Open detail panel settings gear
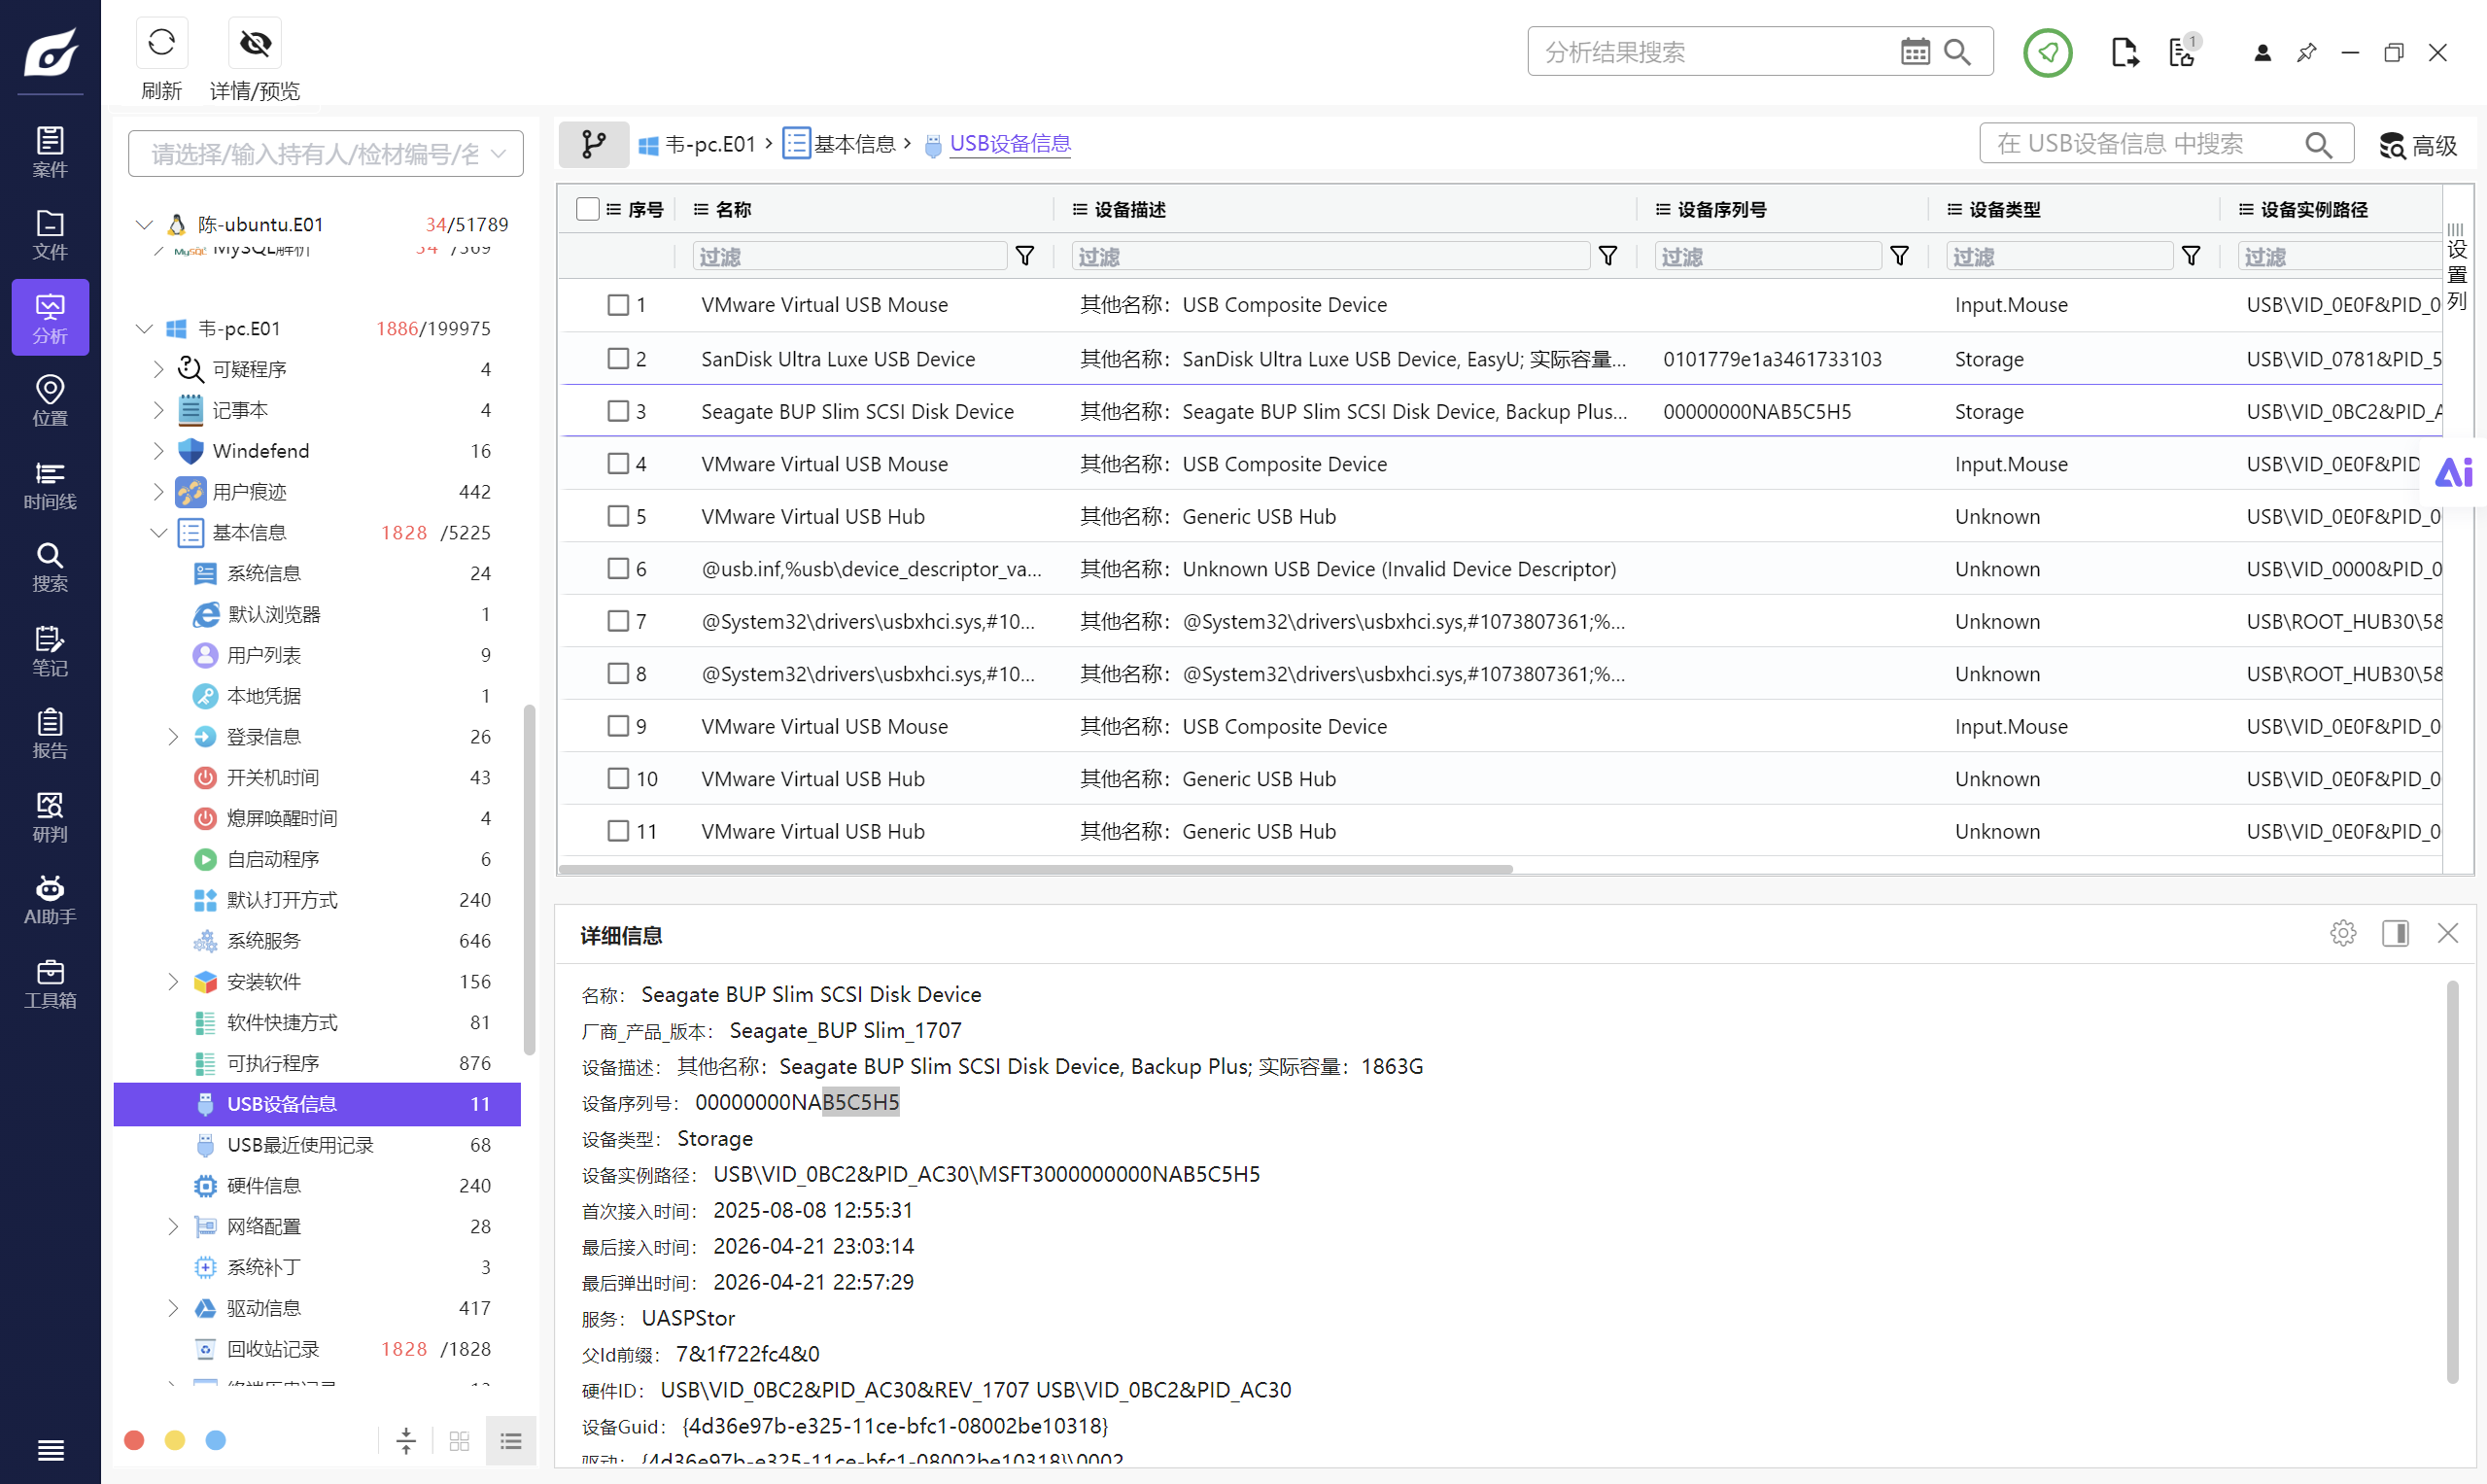 [2342, 933]
